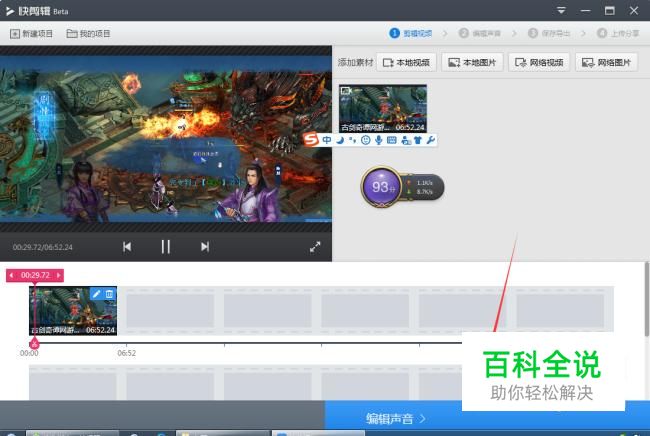650x436 pixels.
Task: Click the purple 93 score ball
Action: [381, 187]
